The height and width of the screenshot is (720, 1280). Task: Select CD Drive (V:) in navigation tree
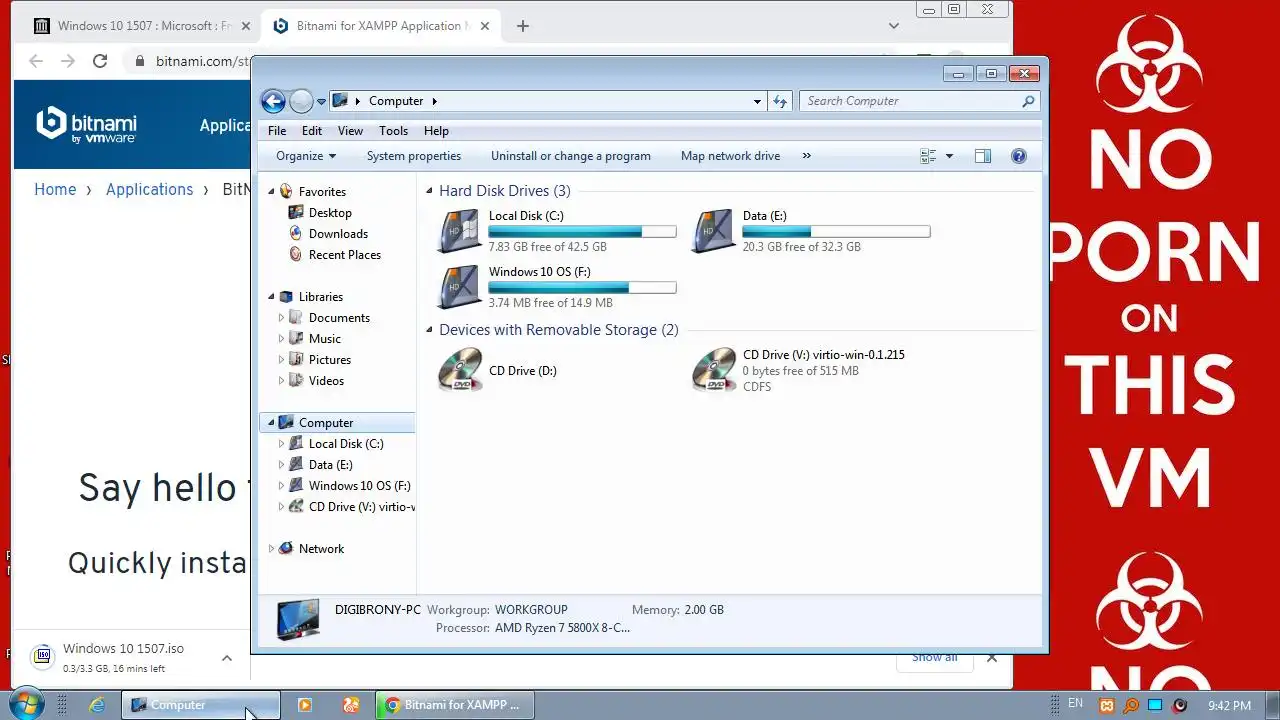360,507
